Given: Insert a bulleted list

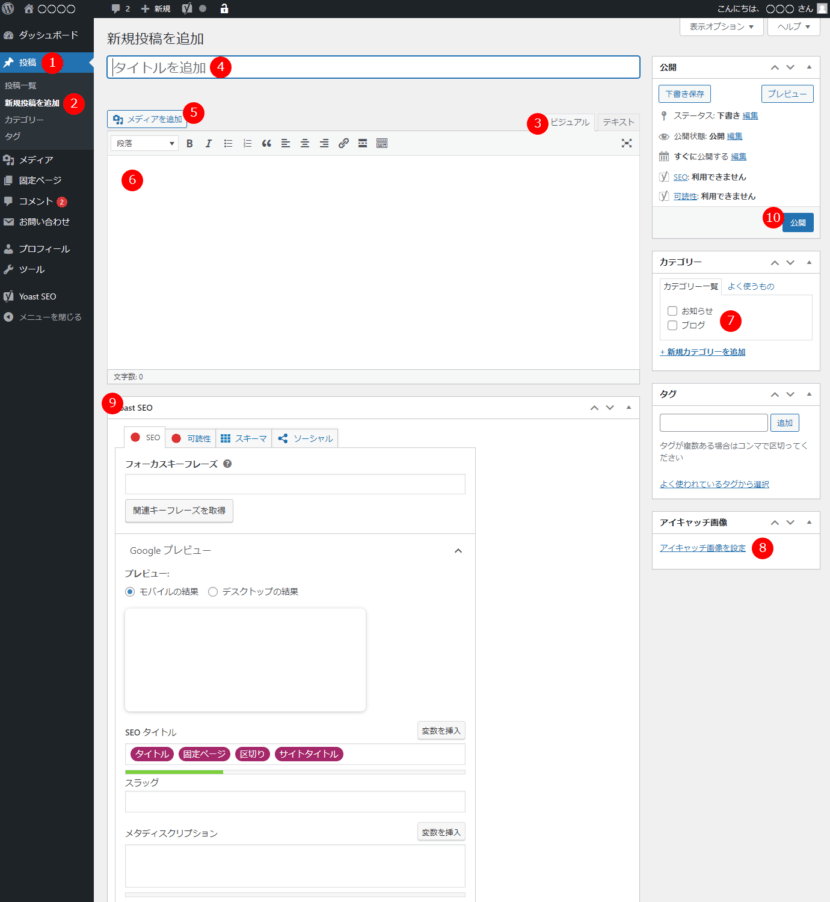Looking at the screenshot, I should tap(228, 144).
